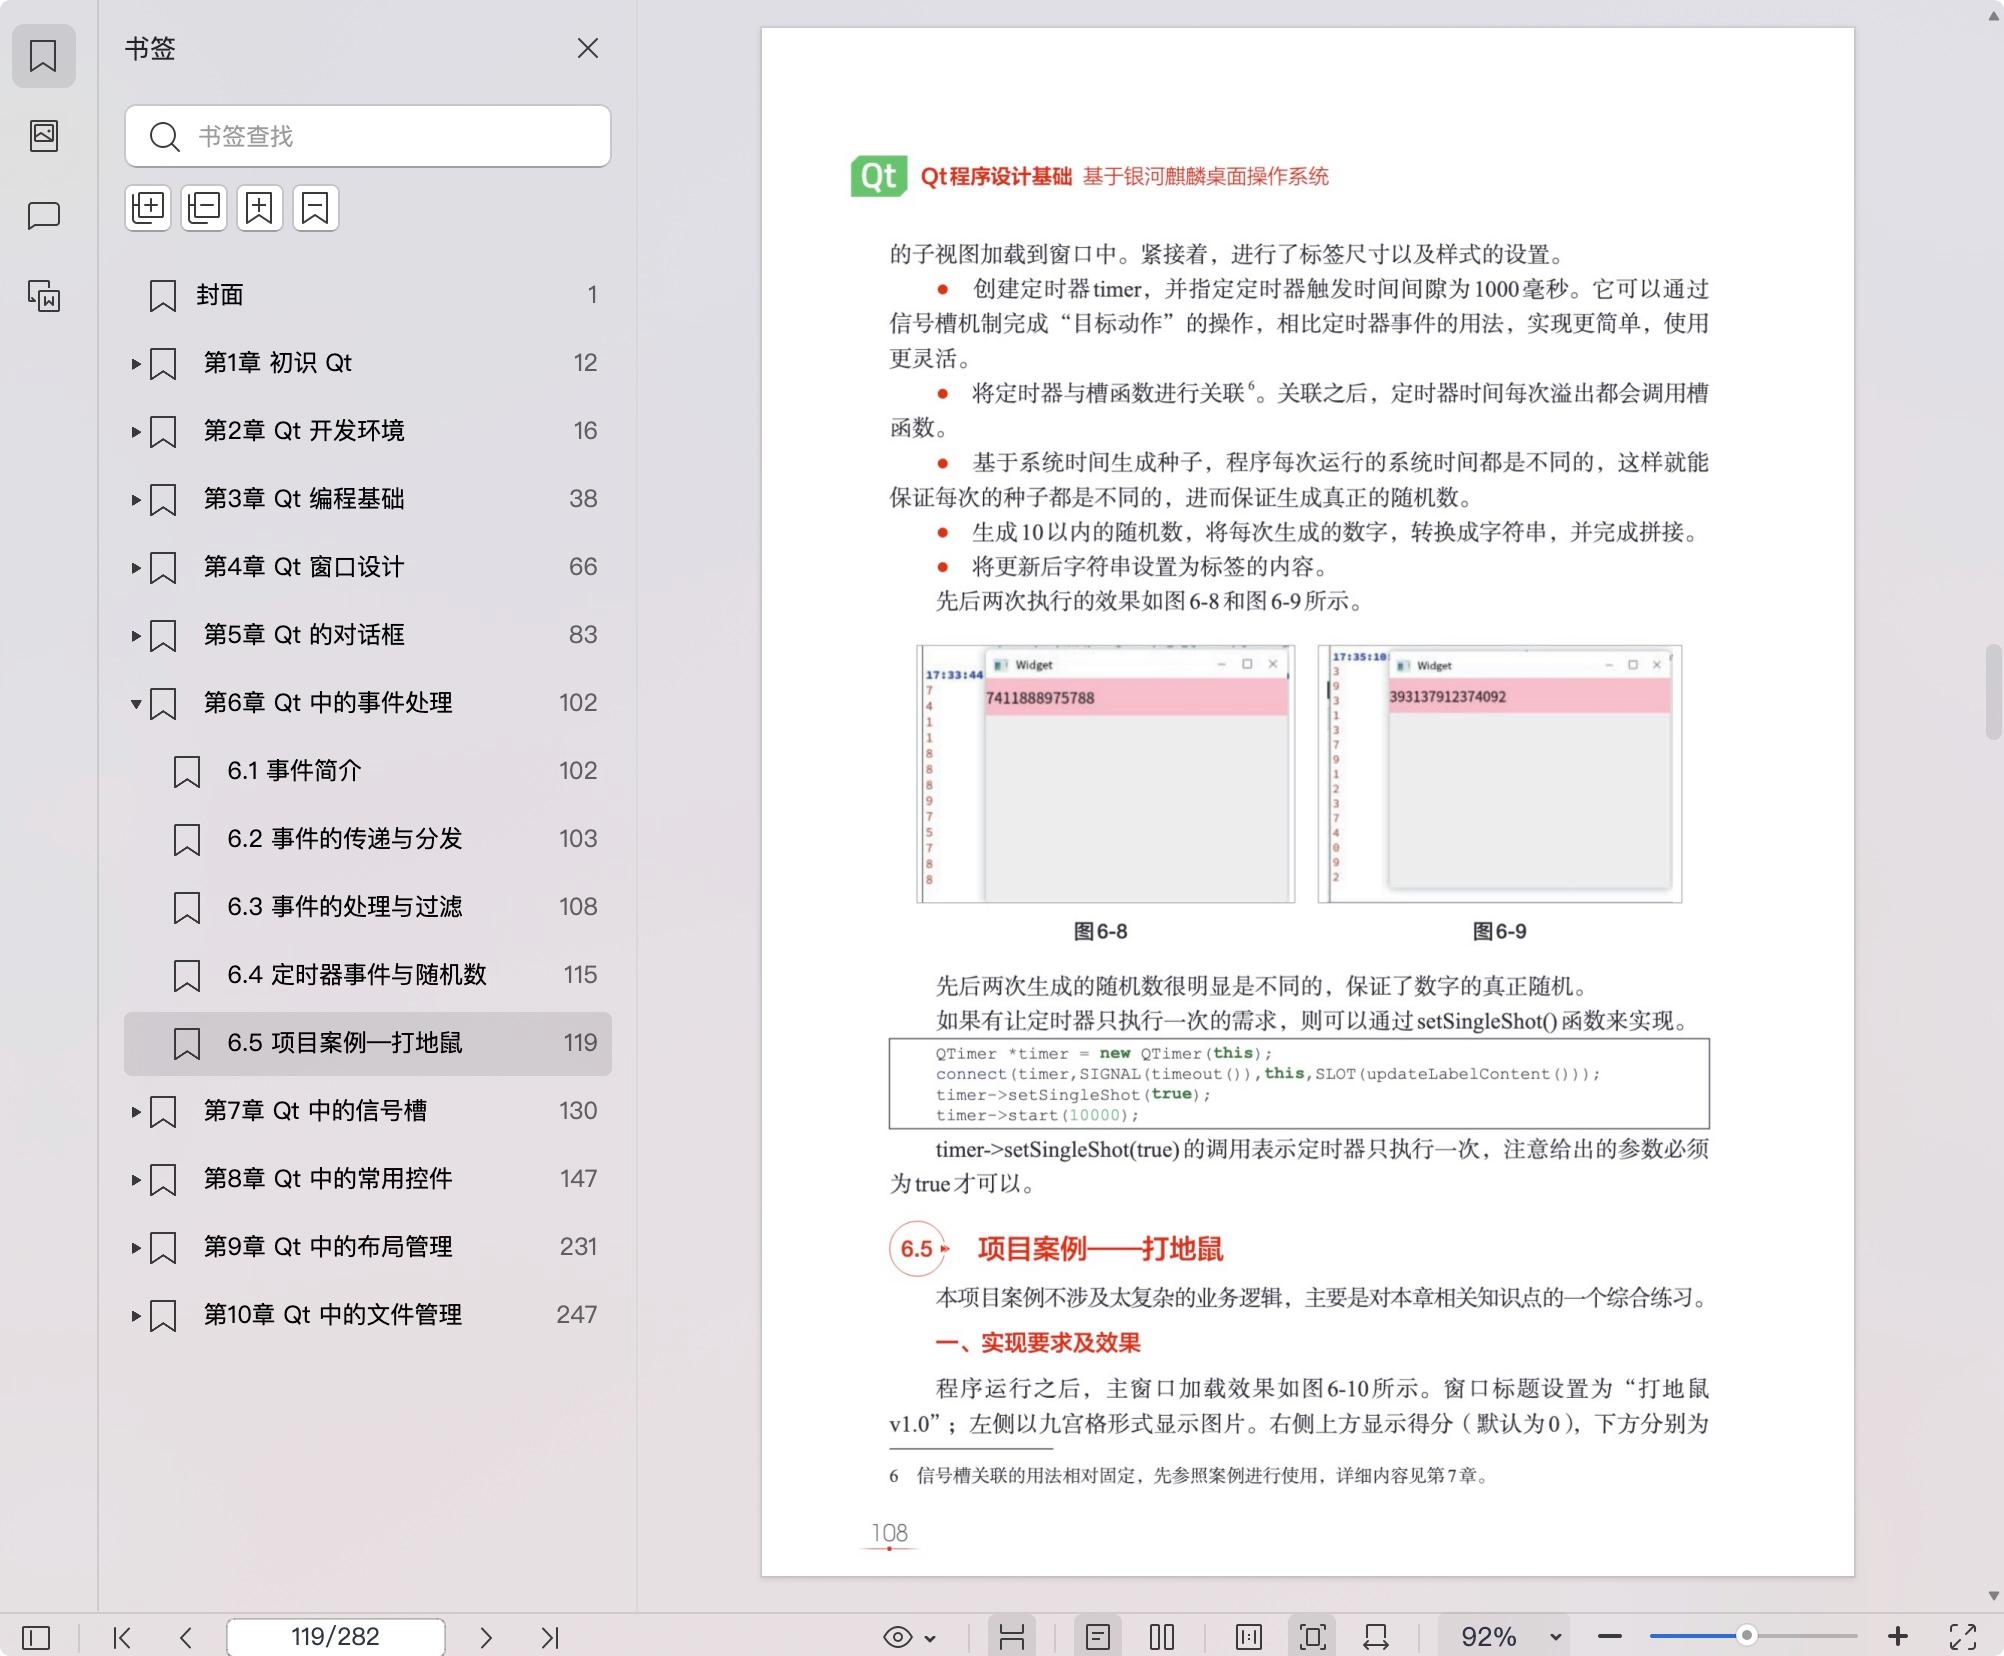Open the thumbnails sidebar panel icon
Screen dimensions: 2004x1656
click(x=43, y=136)
